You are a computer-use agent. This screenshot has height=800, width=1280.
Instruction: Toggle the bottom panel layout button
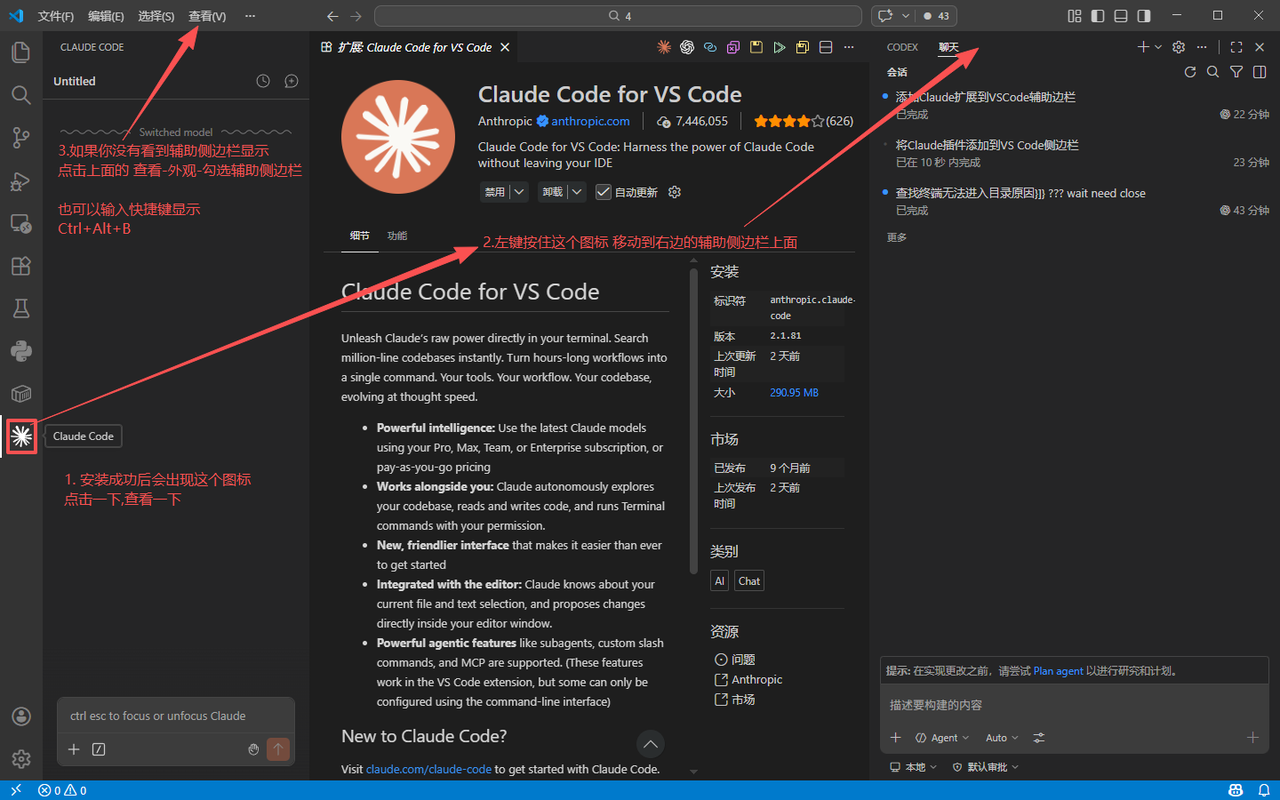coord(1121,16)
